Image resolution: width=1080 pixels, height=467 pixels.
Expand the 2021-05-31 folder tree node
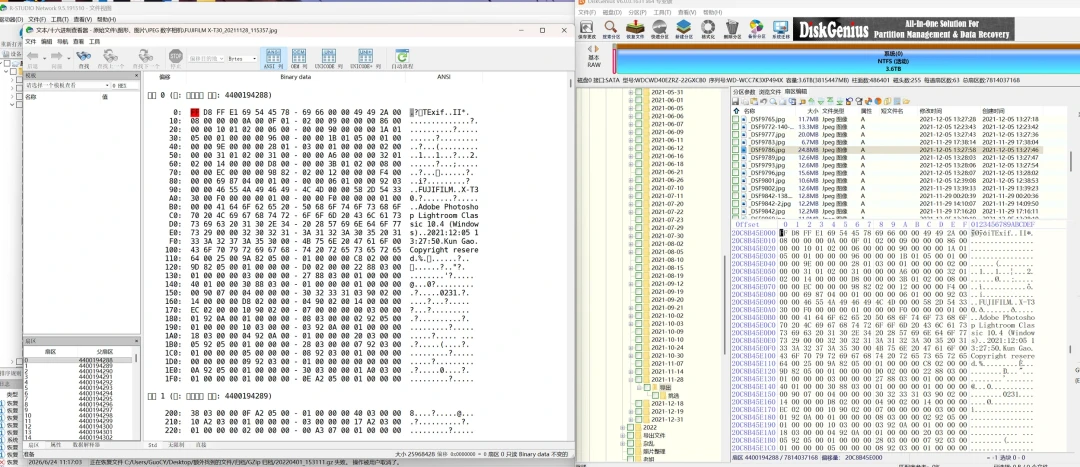click(630, 92)
